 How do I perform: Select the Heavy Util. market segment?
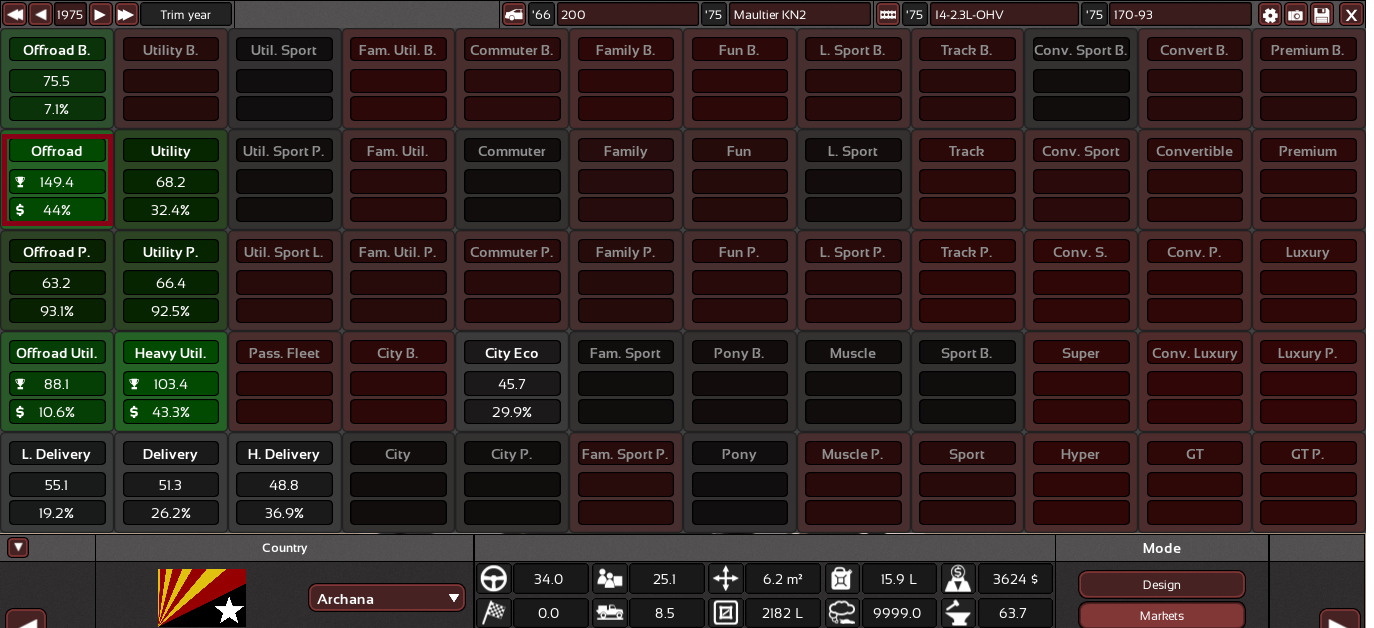pyautogui.click(x=170, y=353)
